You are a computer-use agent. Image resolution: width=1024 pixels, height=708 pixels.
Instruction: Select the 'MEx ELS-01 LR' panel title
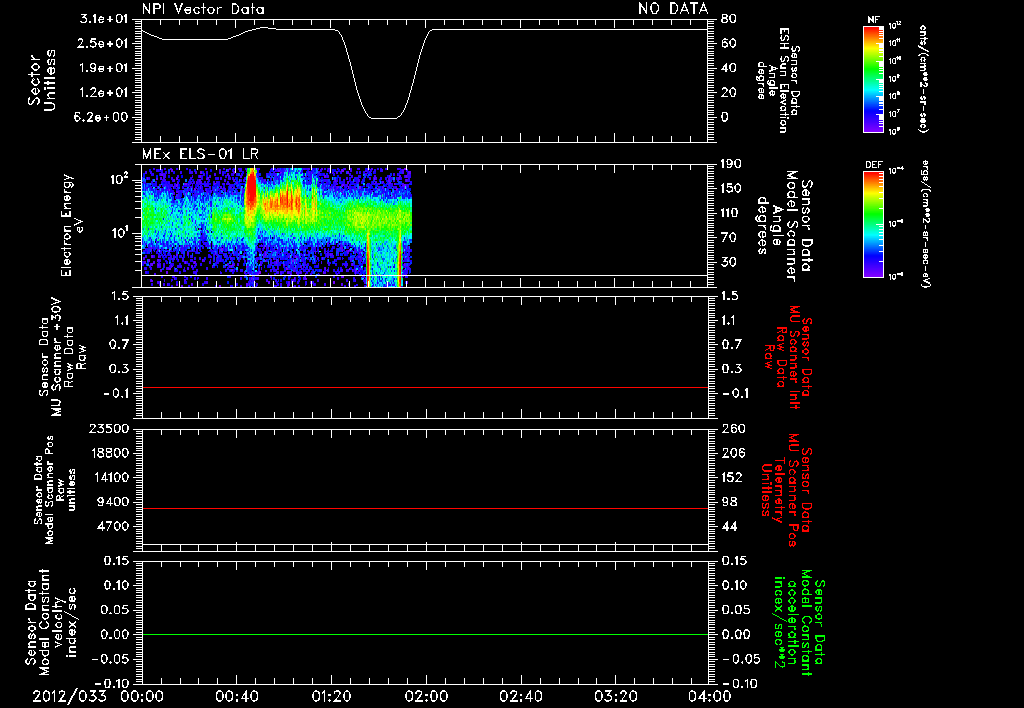(200, 154)
